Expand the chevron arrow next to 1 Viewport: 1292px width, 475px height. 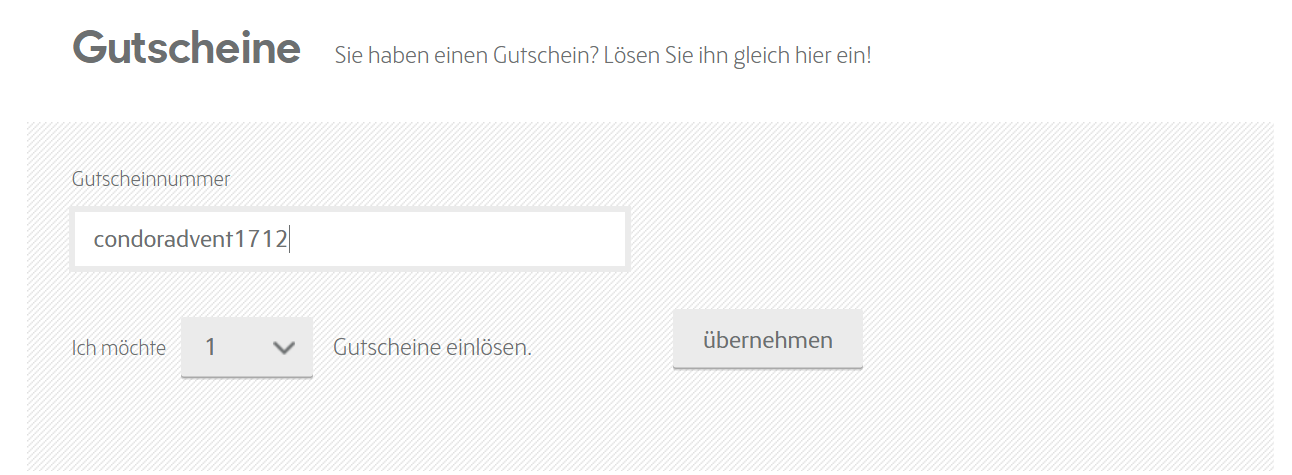[x=284, y=347]
